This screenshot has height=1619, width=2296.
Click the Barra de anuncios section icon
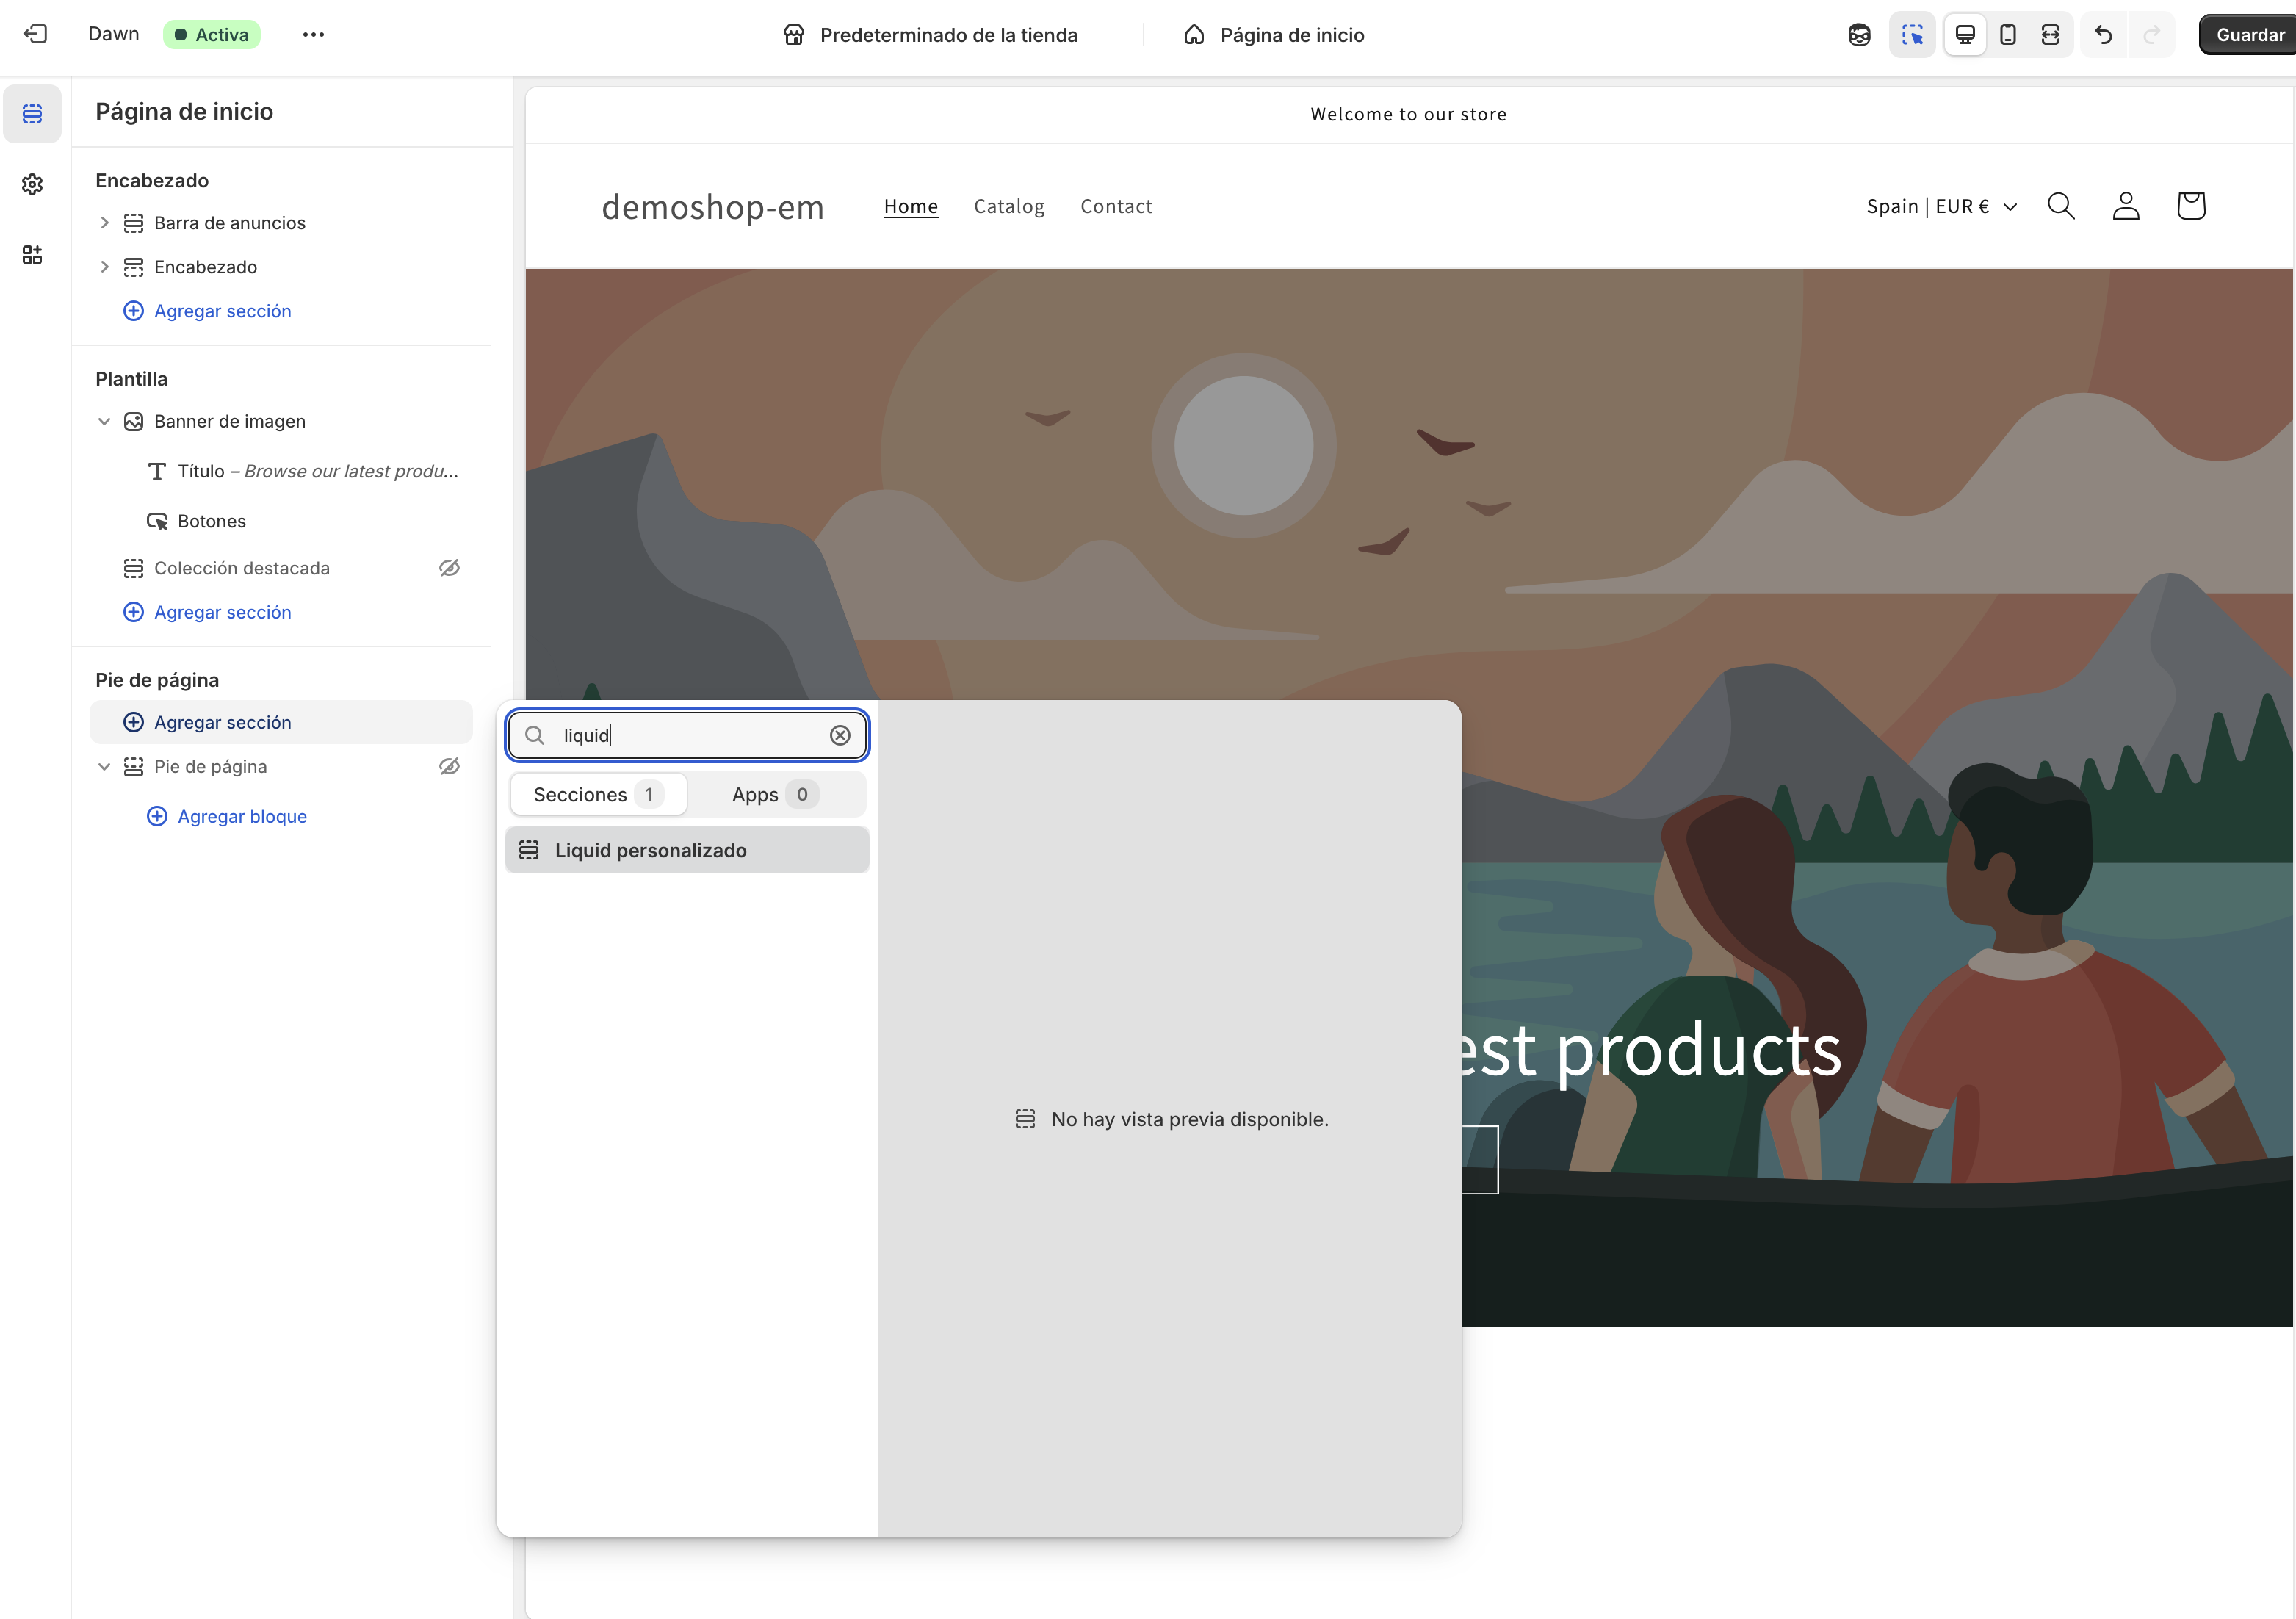pos(133,223)
